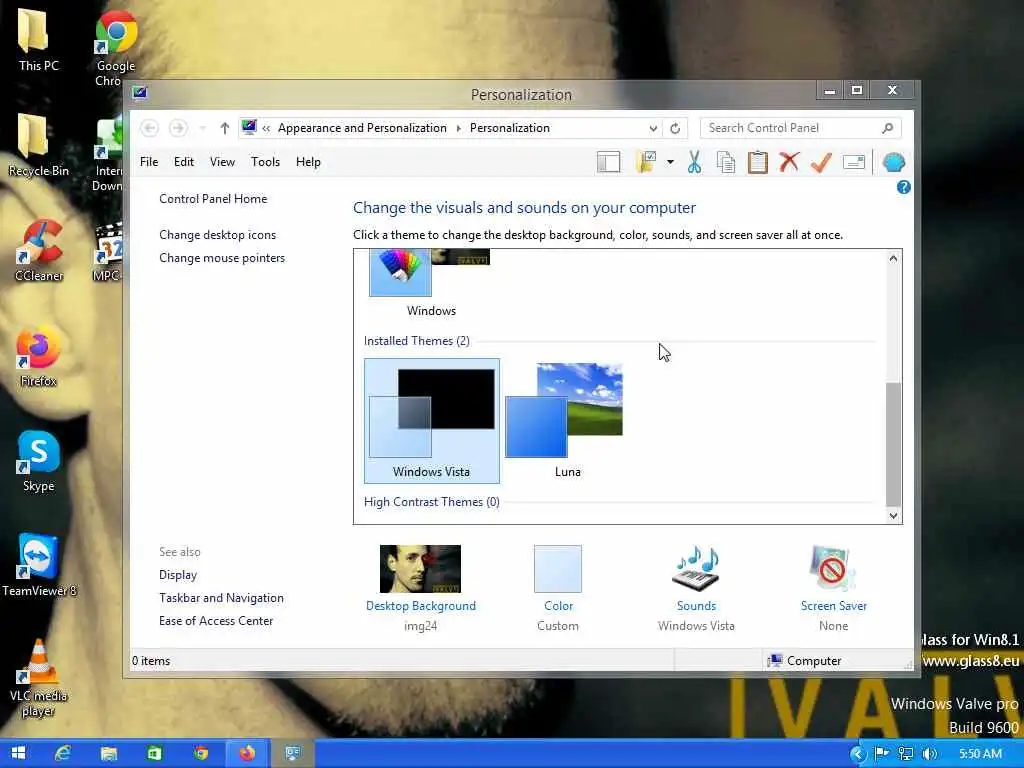
Task: Open Recycle Bin desktop icon
Action: [38, 145]
